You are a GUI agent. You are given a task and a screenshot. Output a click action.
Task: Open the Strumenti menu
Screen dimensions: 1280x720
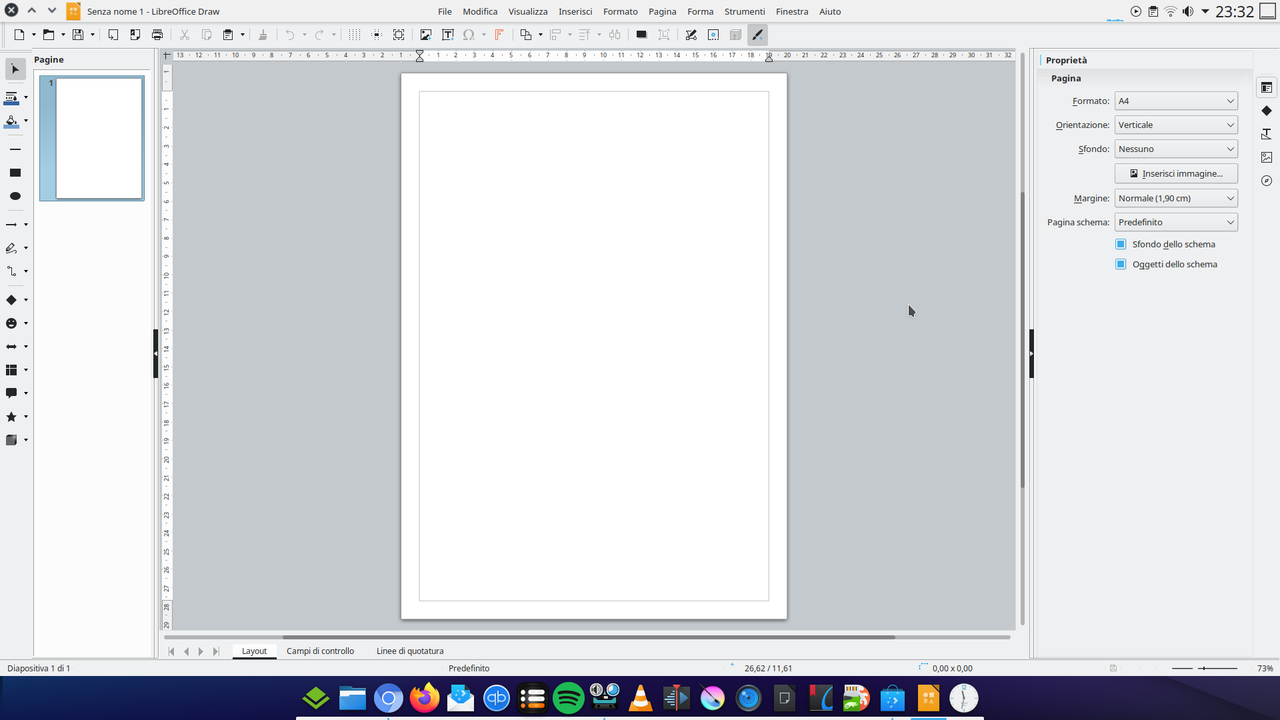click(745, 11)
